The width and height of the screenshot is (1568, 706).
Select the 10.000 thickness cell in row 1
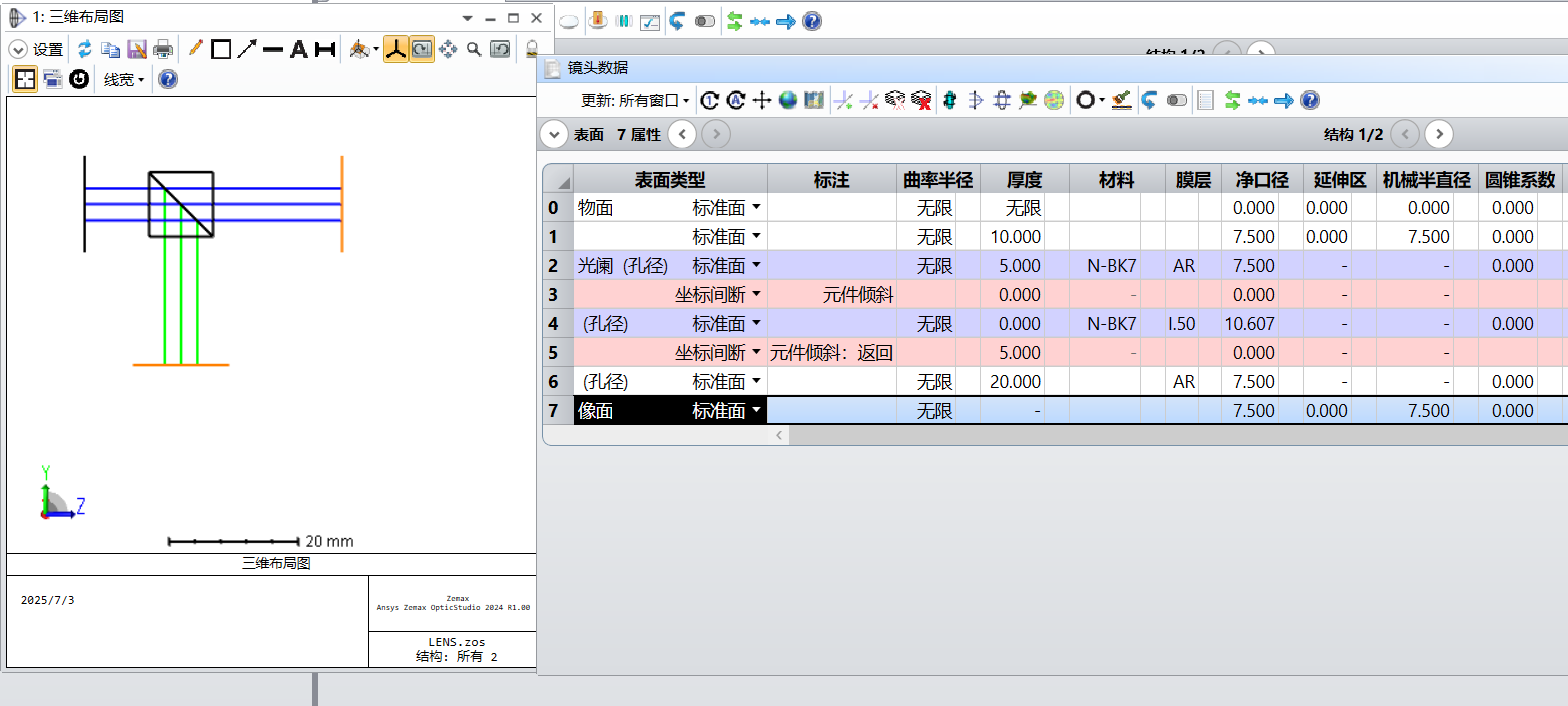click(1013, 237)
